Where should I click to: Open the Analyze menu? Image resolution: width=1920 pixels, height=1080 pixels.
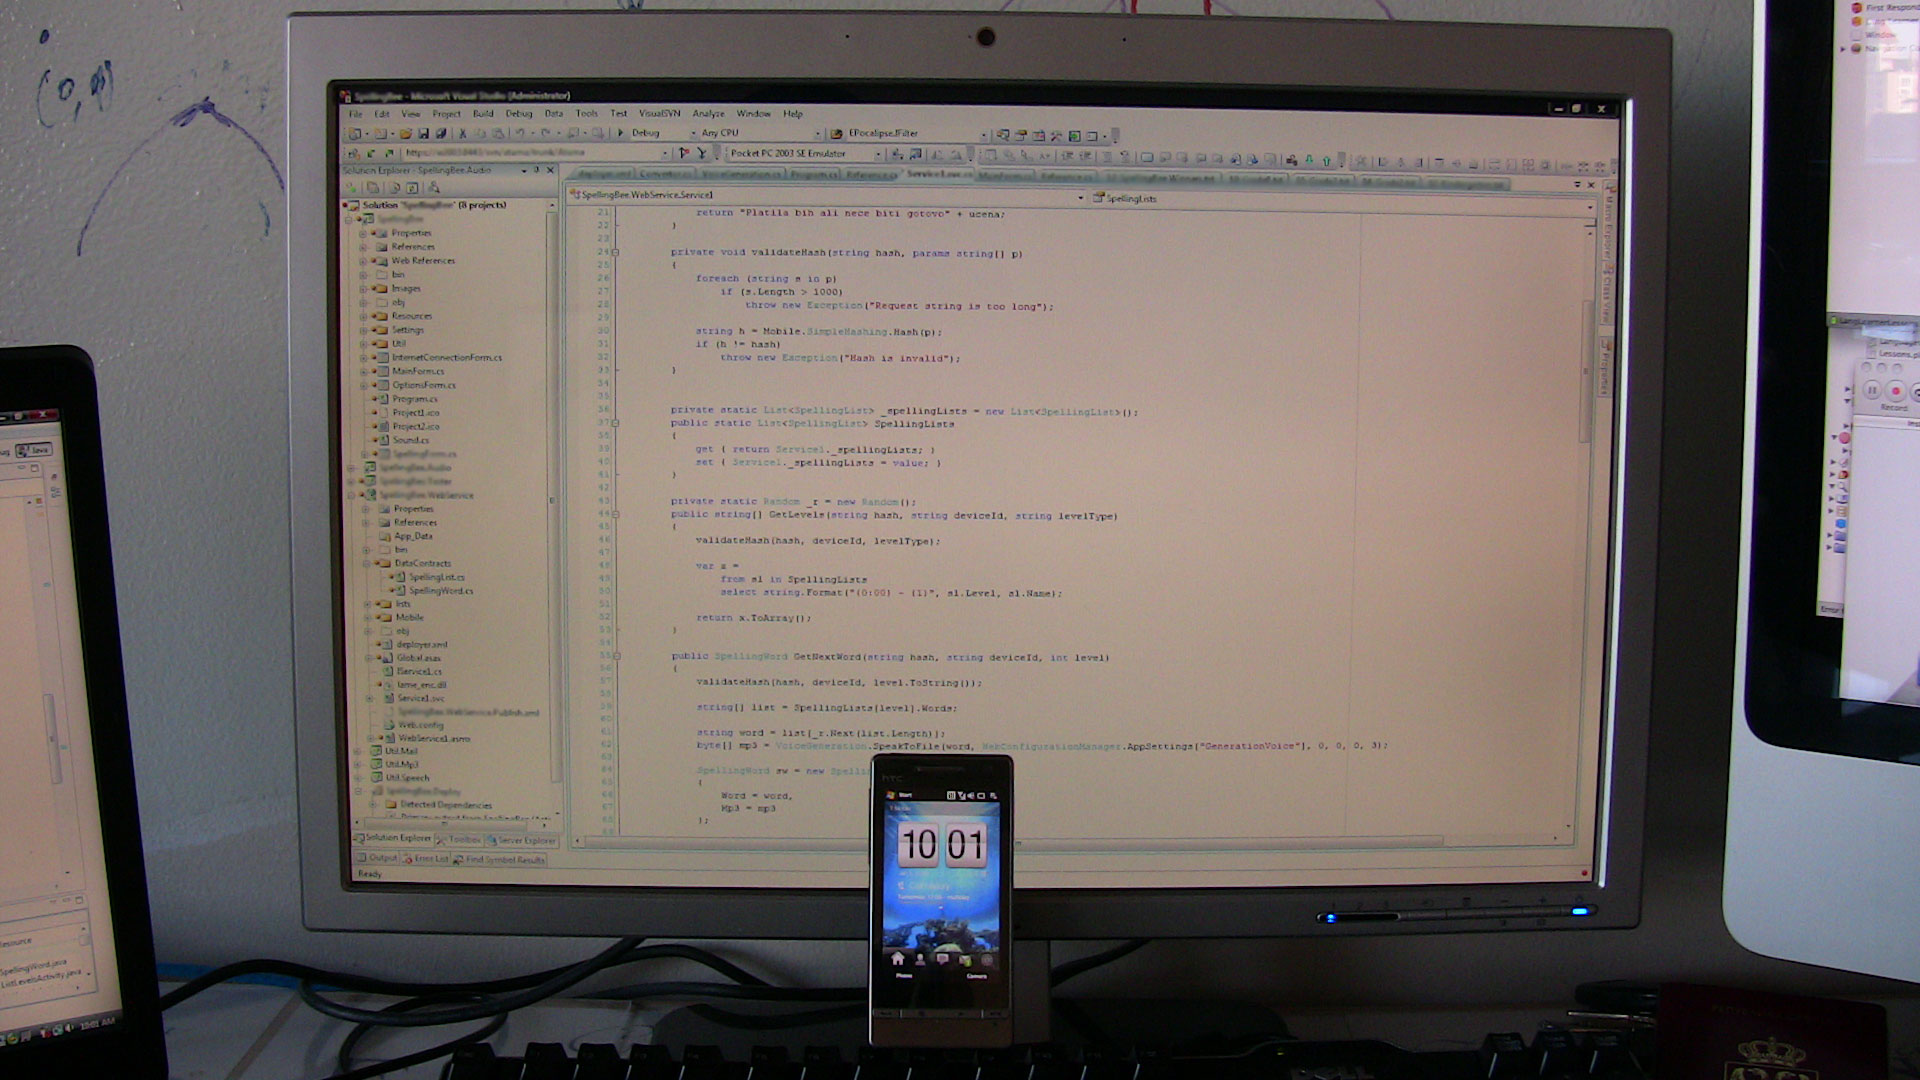708,114
